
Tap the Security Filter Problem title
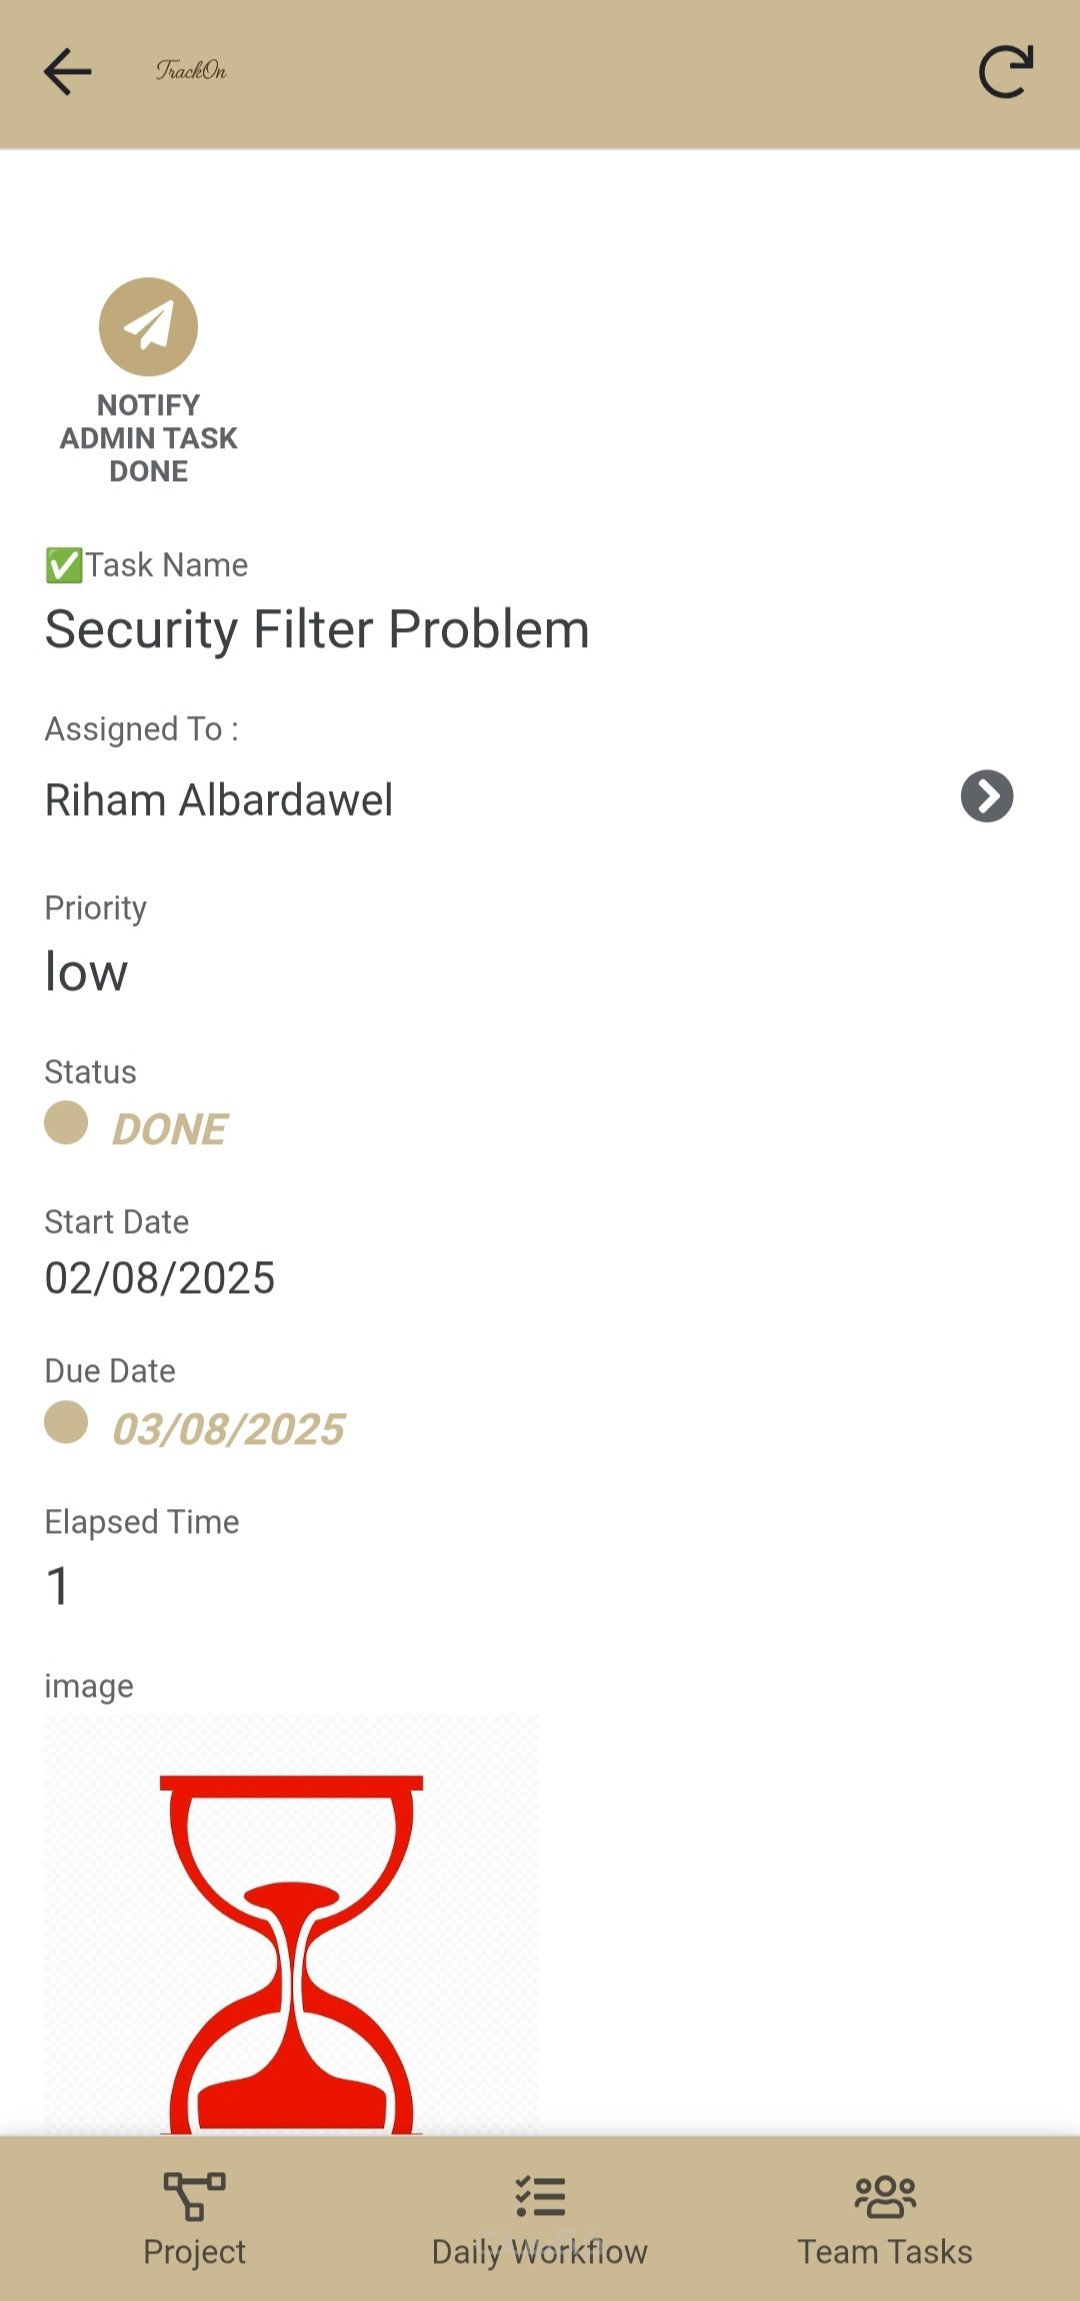(x=317, y=630)
